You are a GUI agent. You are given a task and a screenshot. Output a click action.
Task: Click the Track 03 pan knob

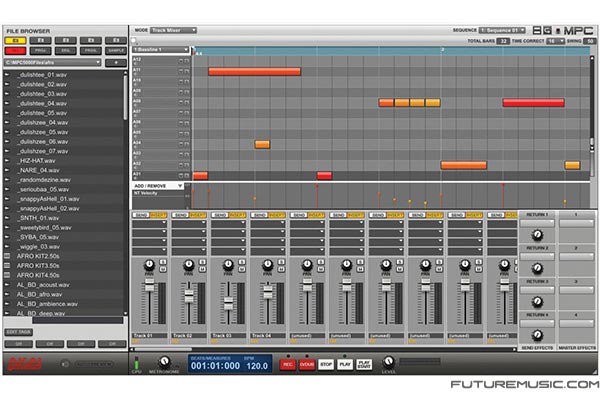[228, 264]
